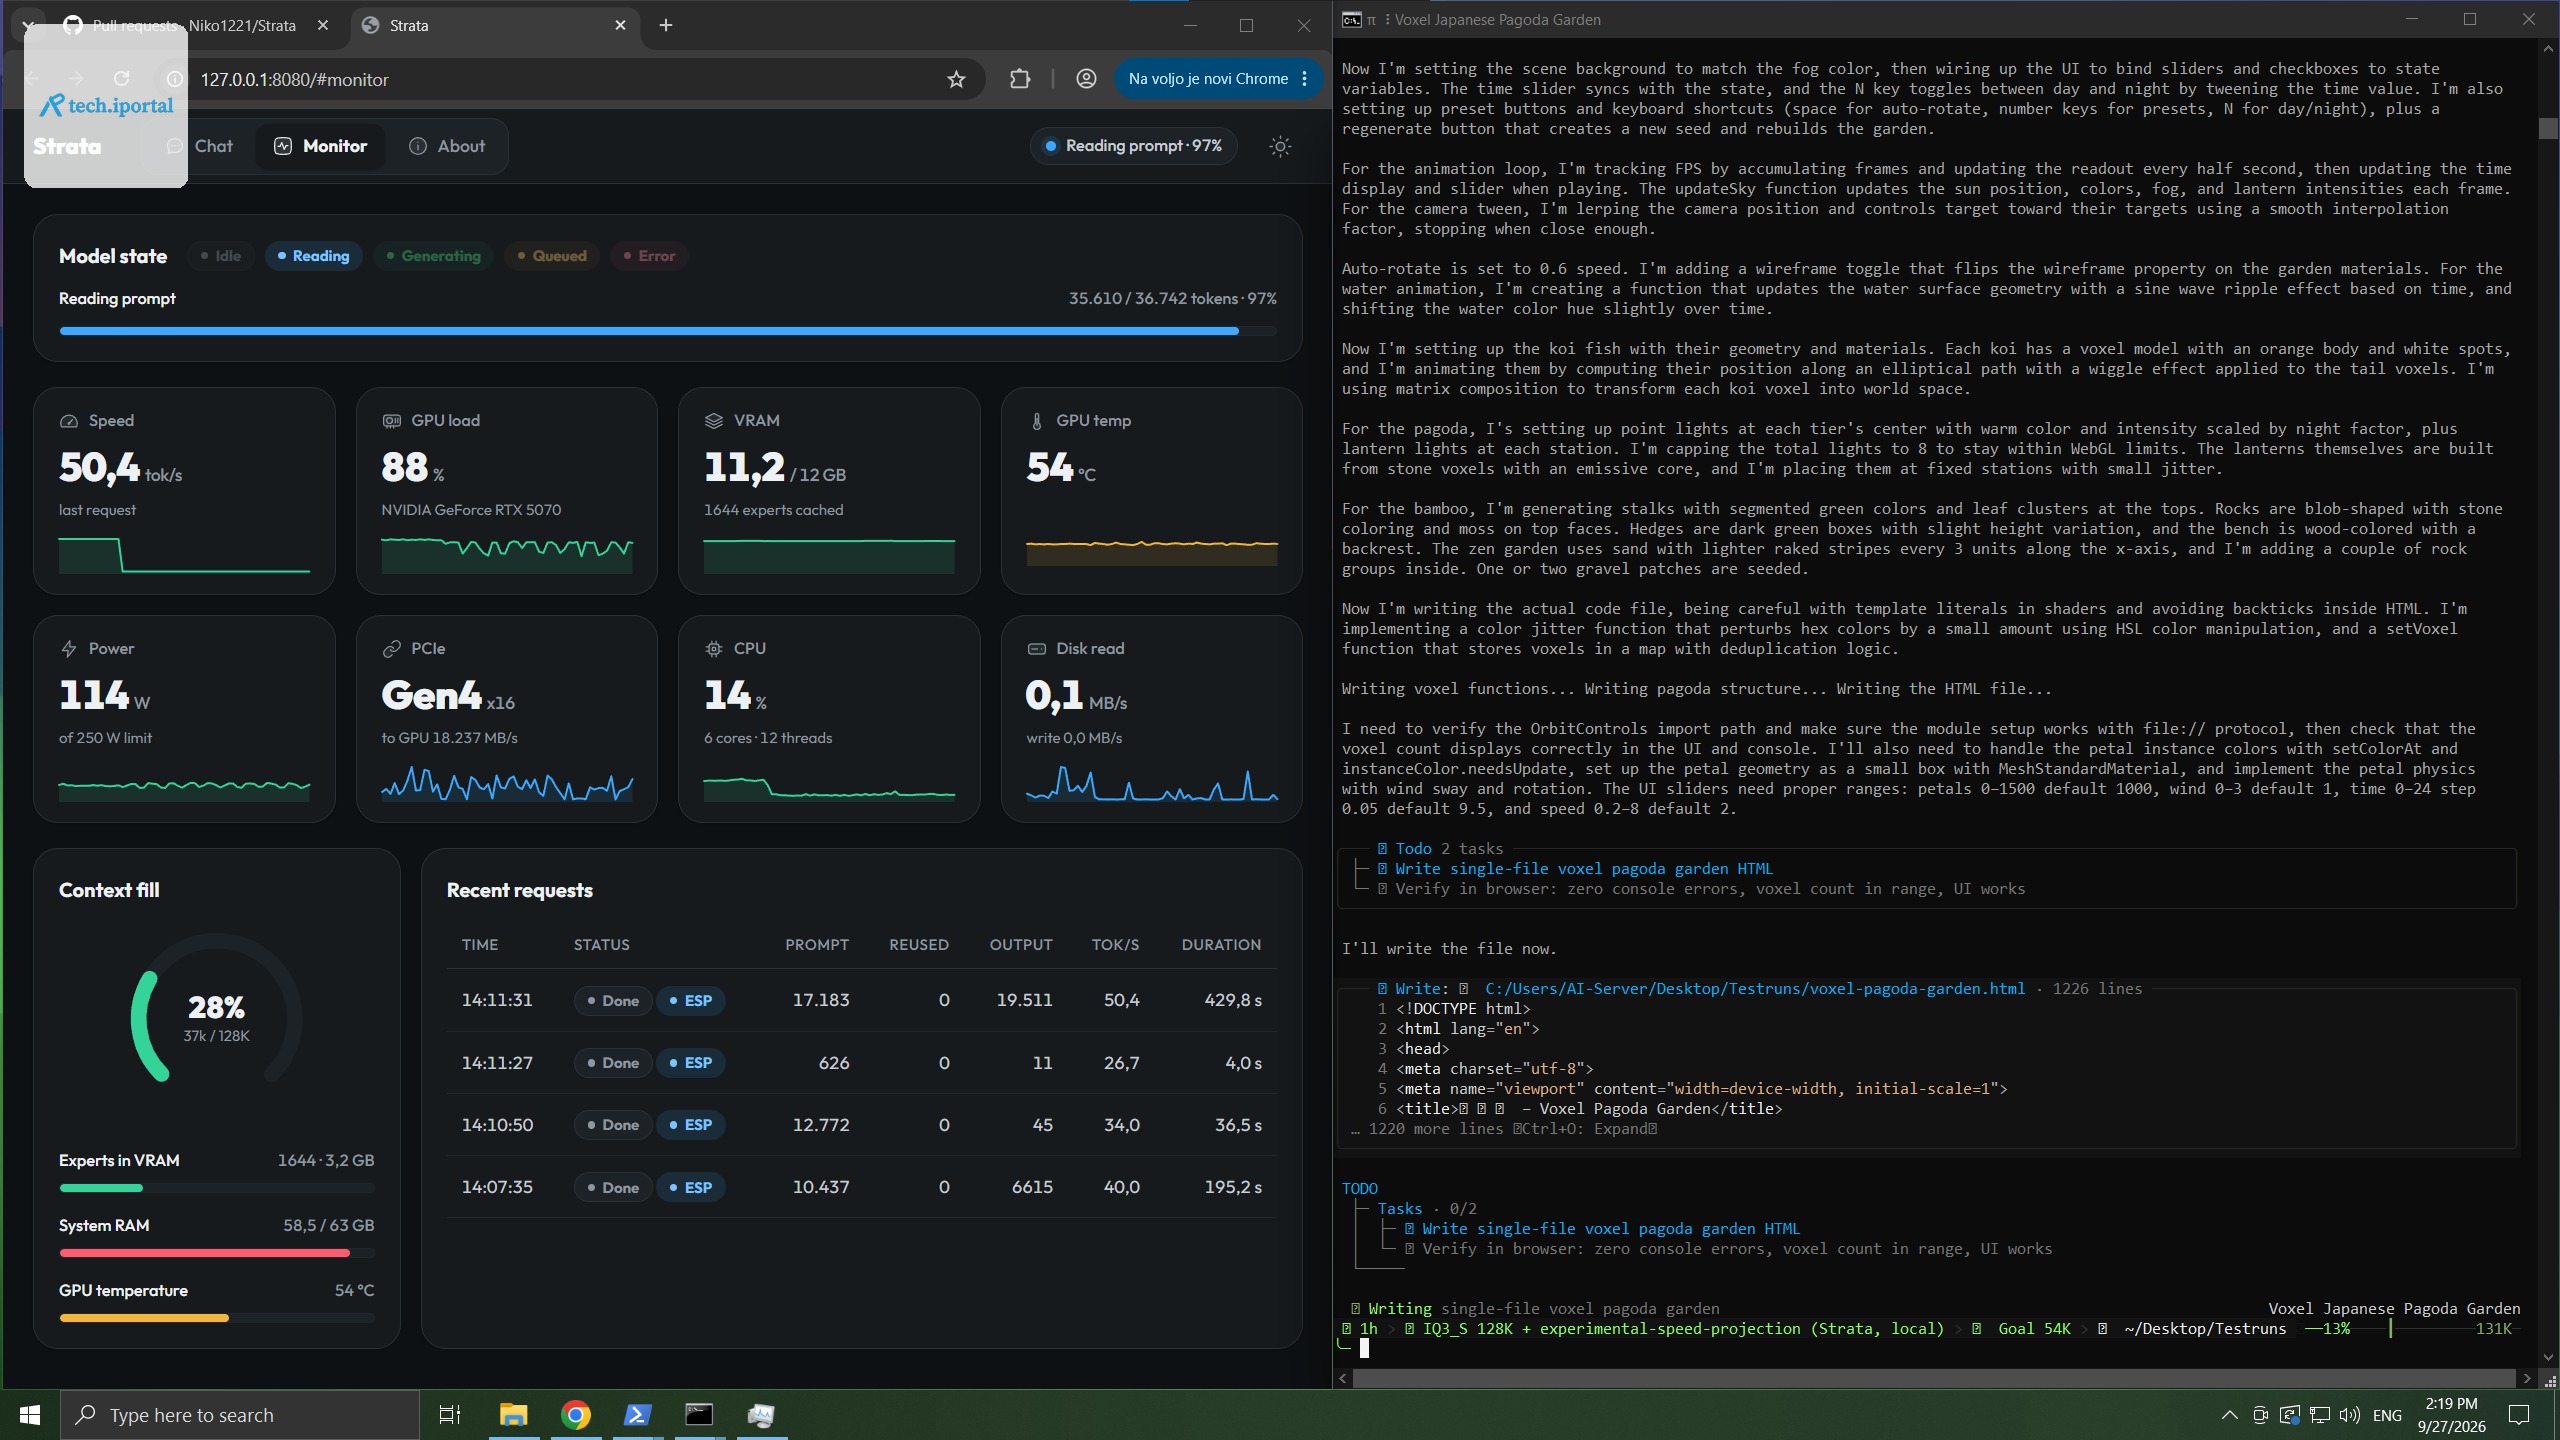Close the Strata browser tab
The width and height of the screenshot is (2560, 1440).
pos(620,25)
